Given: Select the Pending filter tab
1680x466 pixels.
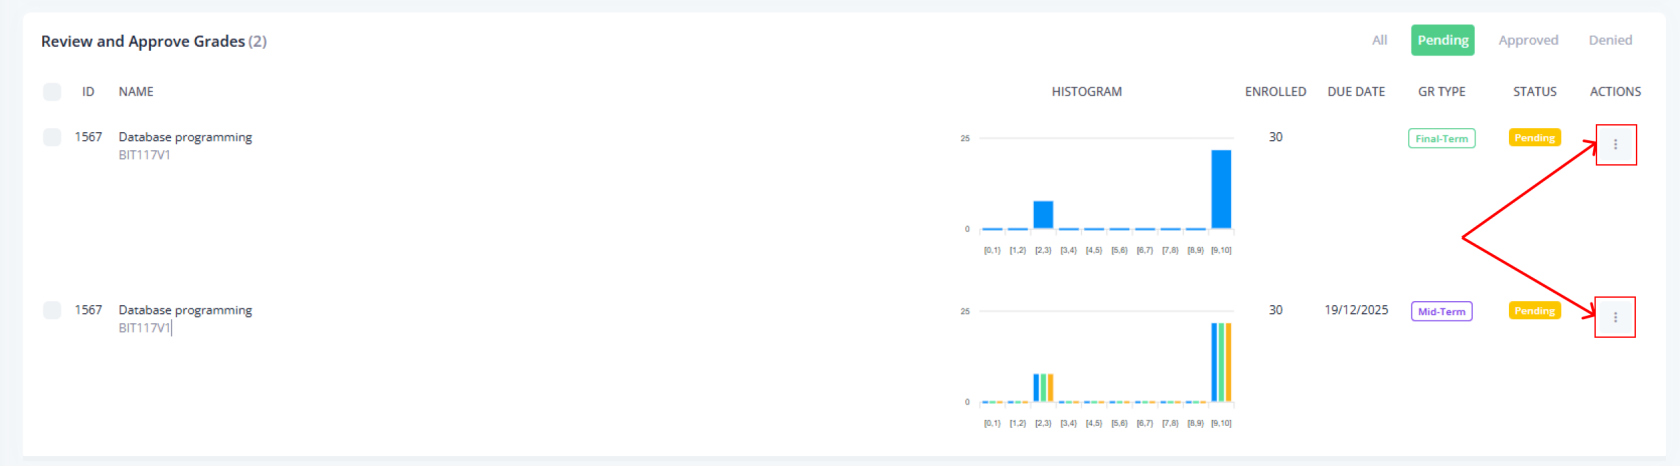Looking at the screenshot, I should tap(1442, 40).
